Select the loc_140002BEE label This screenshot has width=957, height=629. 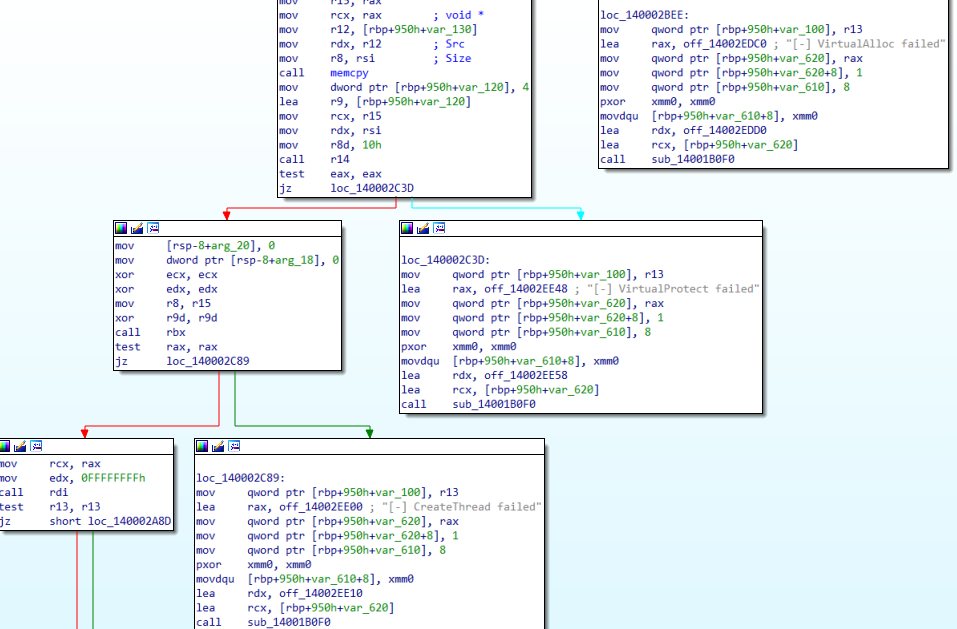(645, 15)
